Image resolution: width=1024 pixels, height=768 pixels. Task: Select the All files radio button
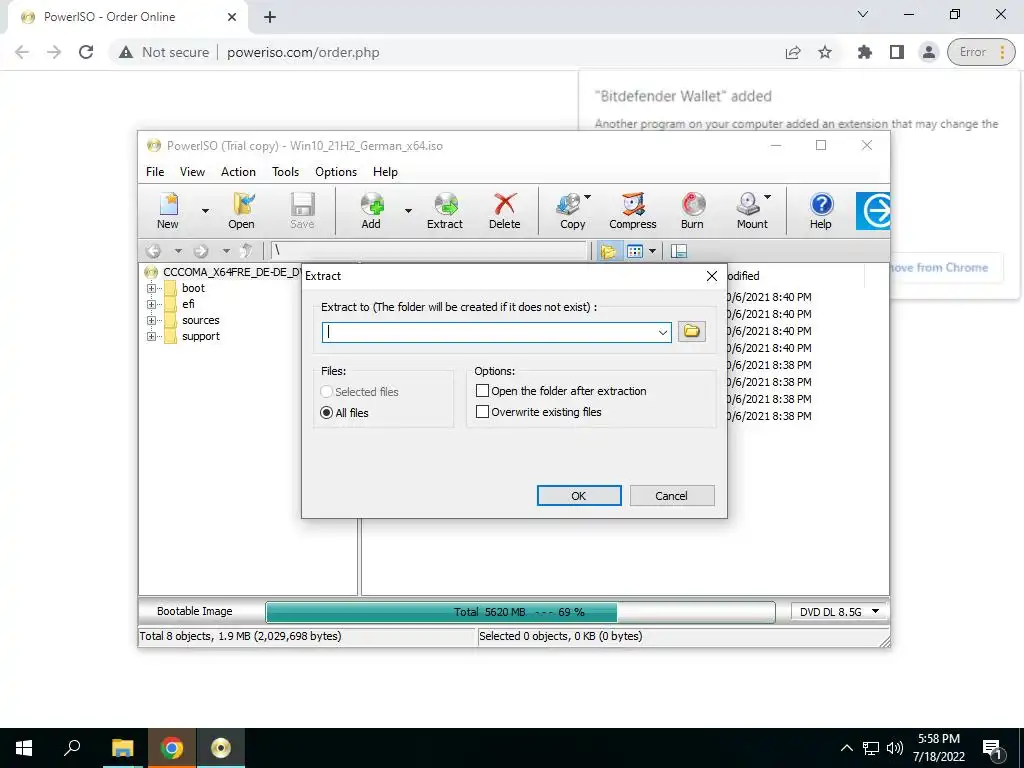coord(327,413)
